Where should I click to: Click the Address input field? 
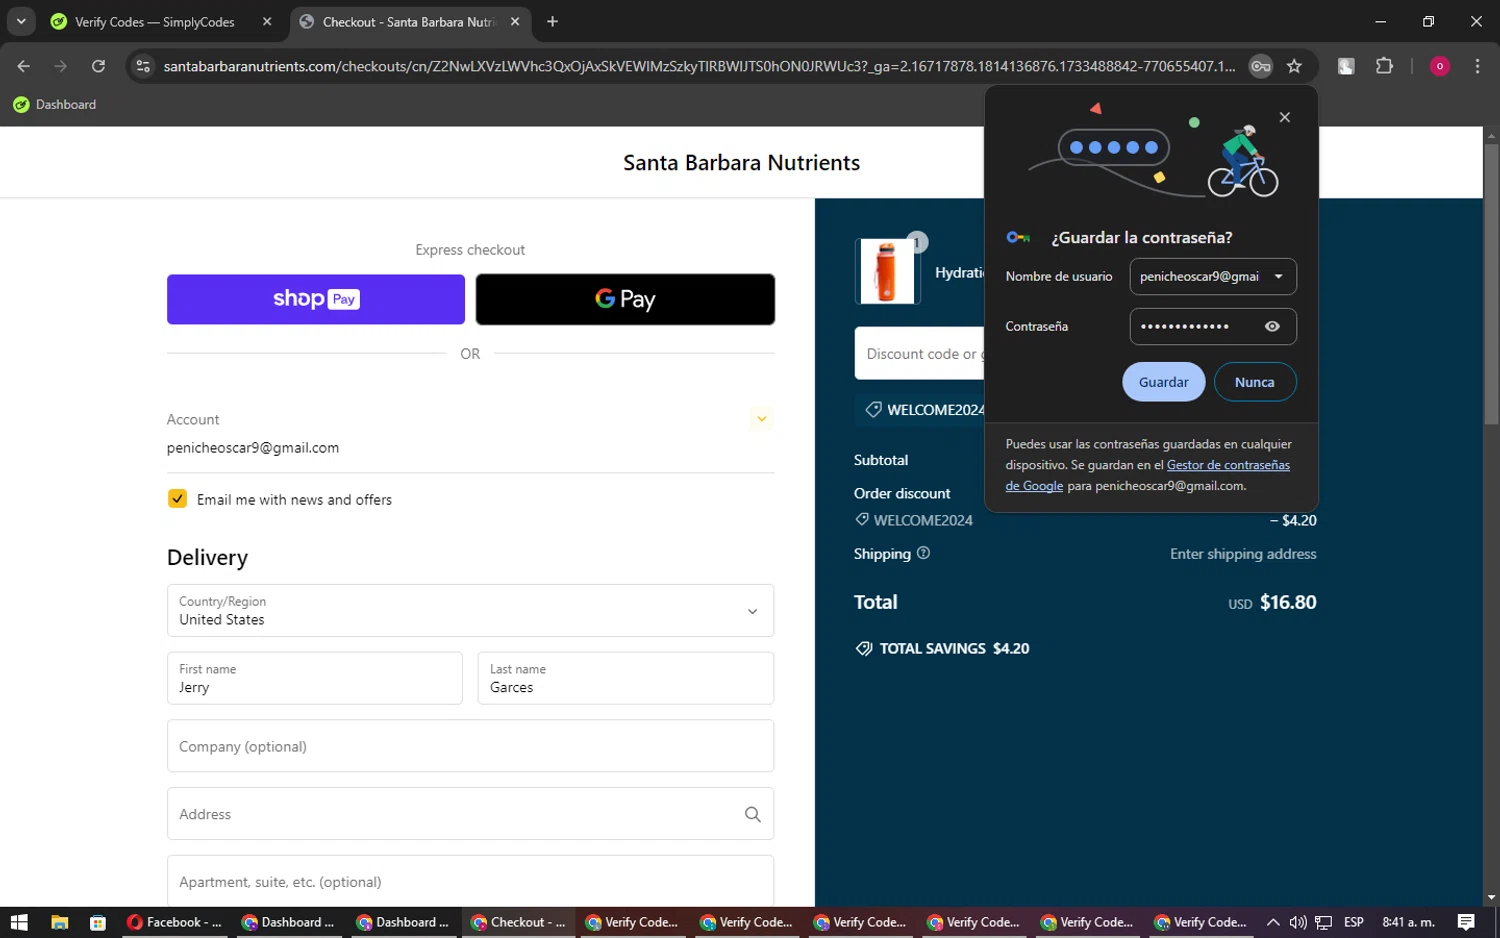455,814
